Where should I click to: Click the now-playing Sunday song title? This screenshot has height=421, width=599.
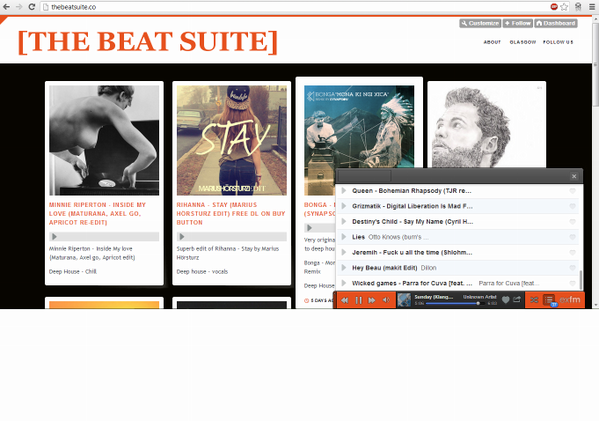(434, 297)
